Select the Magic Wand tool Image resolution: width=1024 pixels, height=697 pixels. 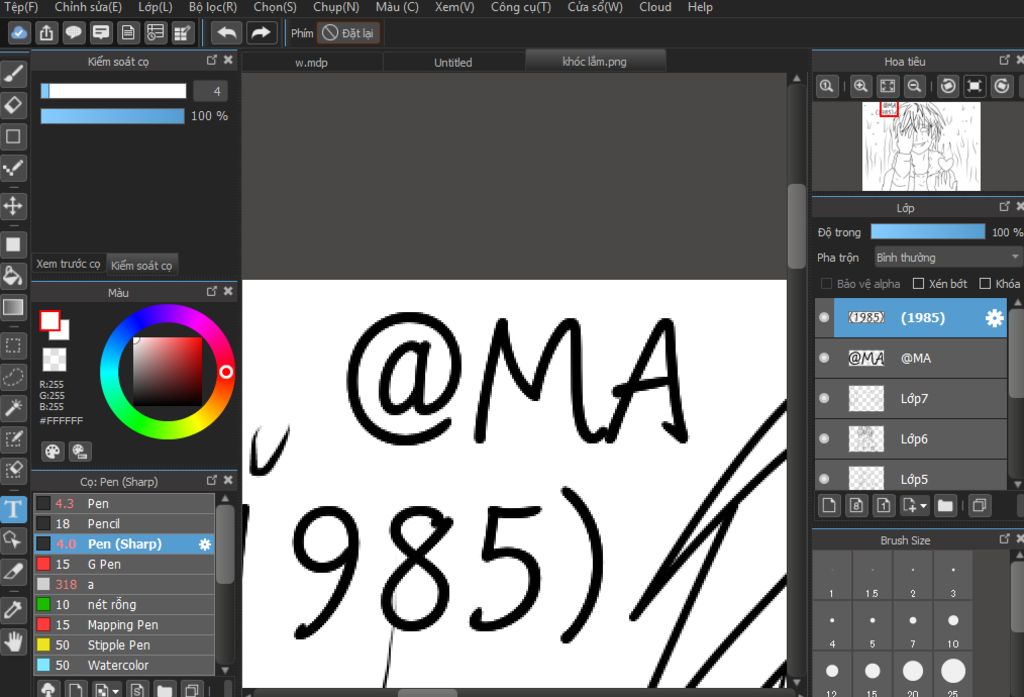coord(14,408)
